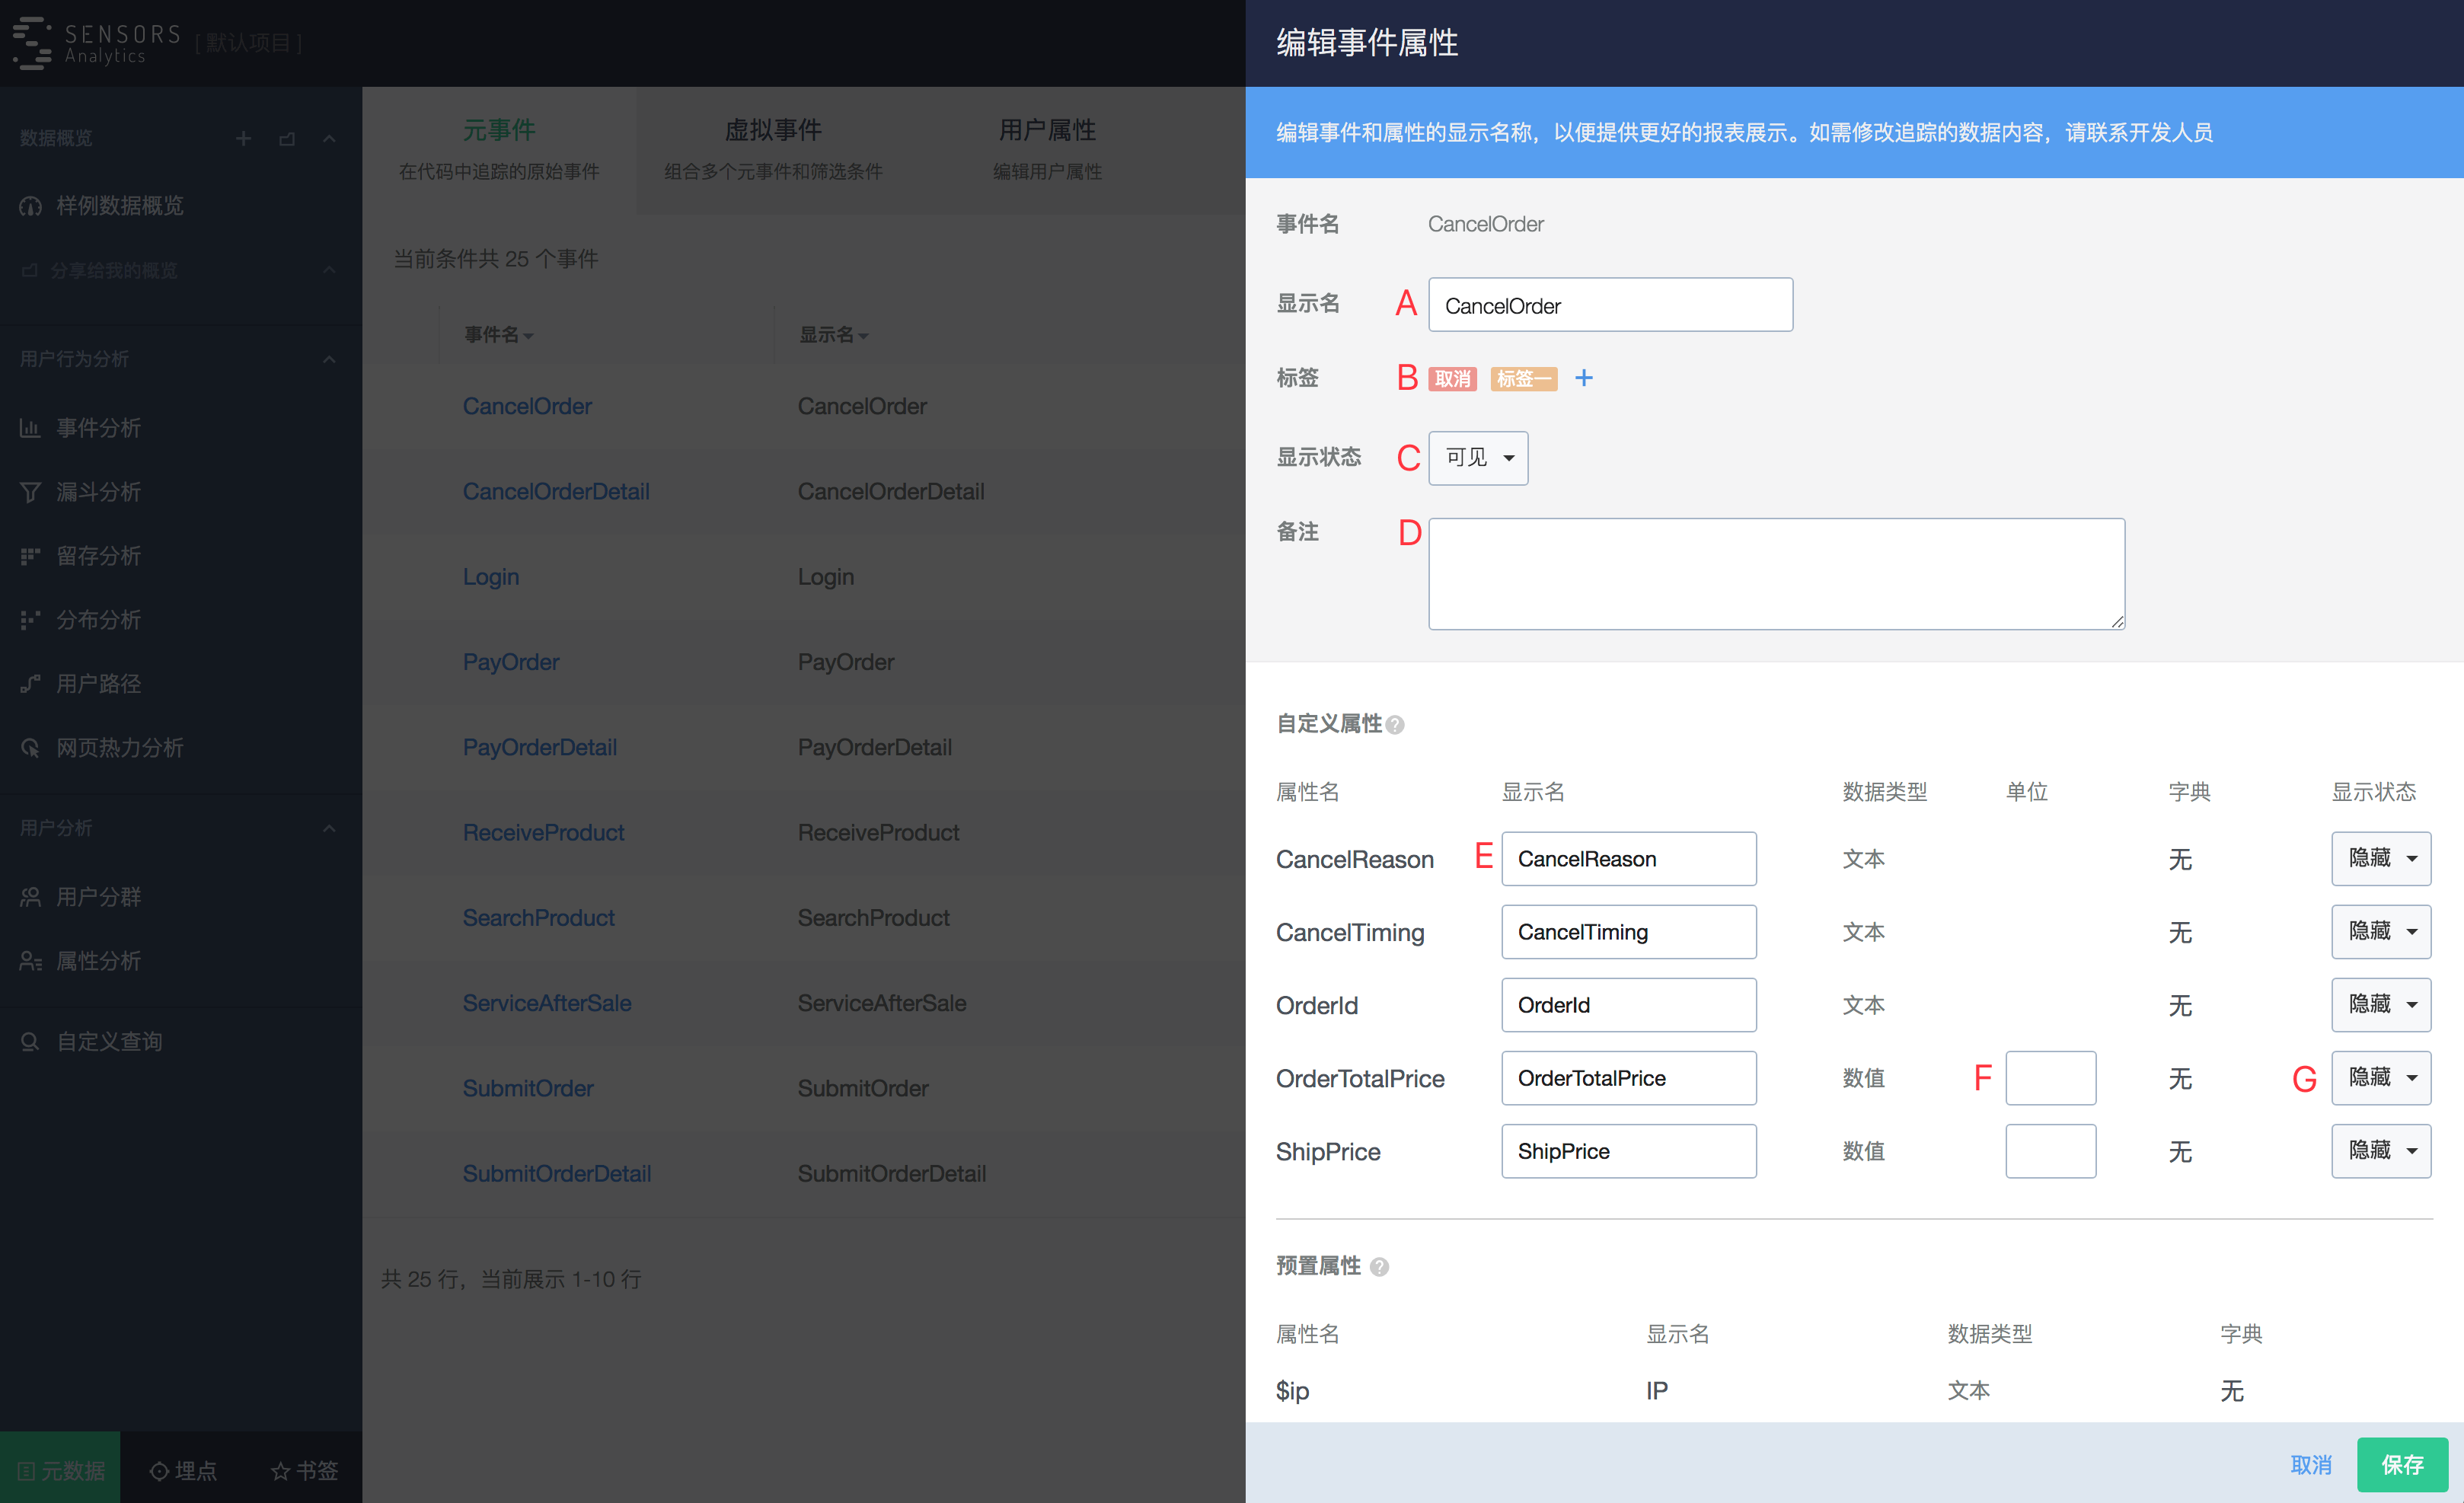Image resolution: width=2464 pixels, height=1503 pixels.
Task: Open OrderTotalPrice 隐藏 status dropdown
Action: point(2381,1078)
